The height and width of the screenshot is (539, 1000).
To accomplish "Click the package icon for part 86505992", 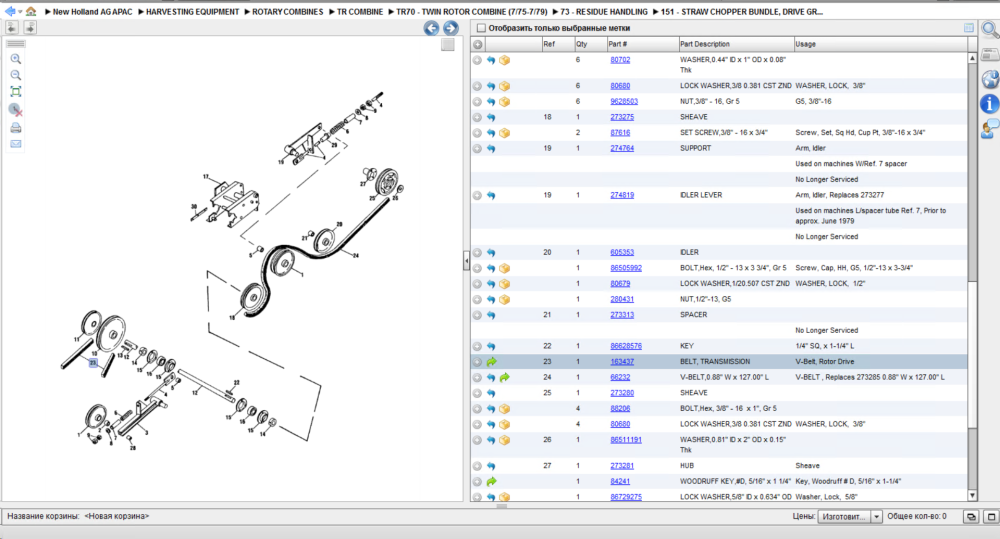I will click(x=504, y=268).
